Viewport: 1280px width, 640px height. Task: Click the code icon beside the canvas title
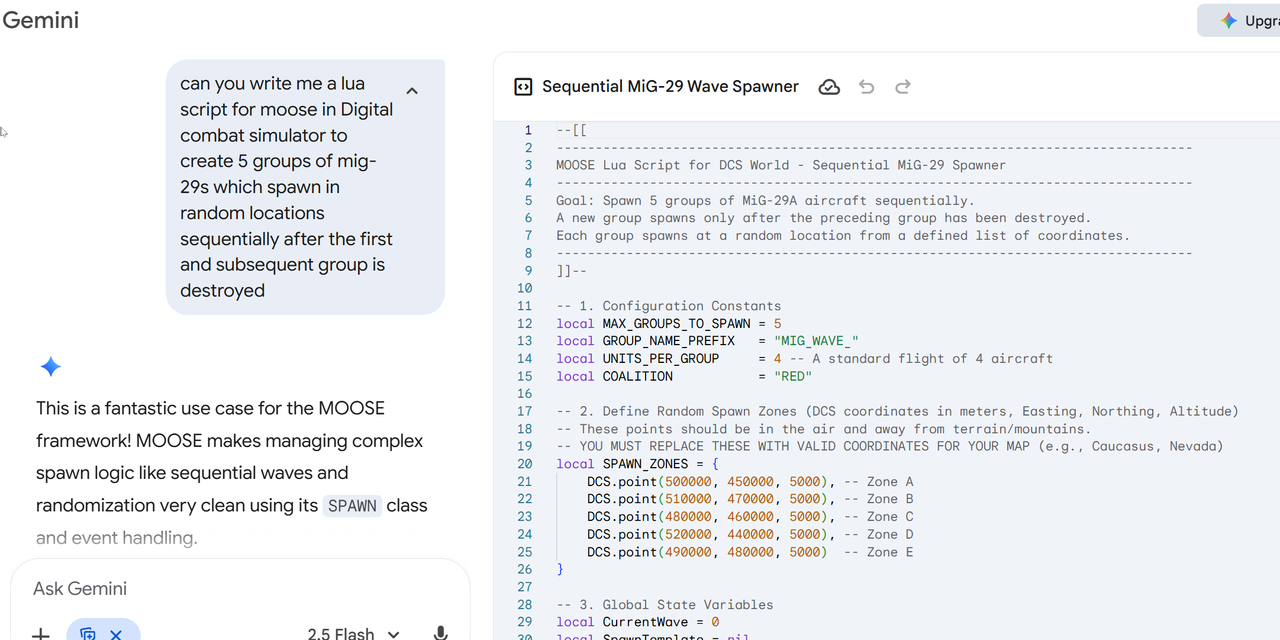(x=523, y=87)
